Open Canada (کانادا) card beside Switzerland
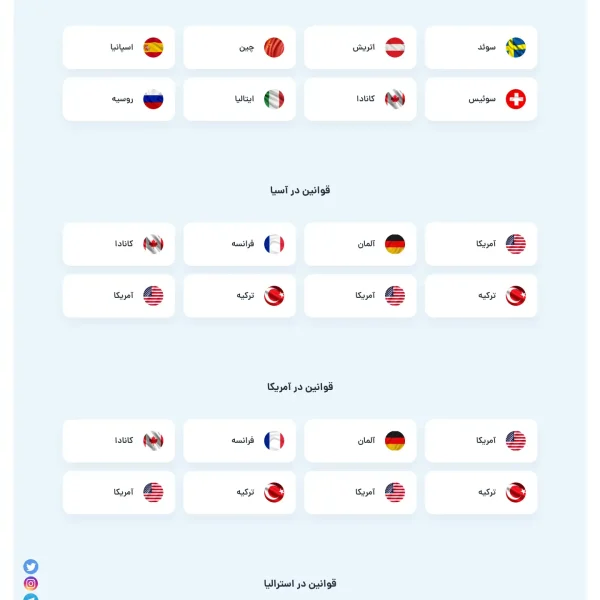600x600 pixels. [360, 99]
